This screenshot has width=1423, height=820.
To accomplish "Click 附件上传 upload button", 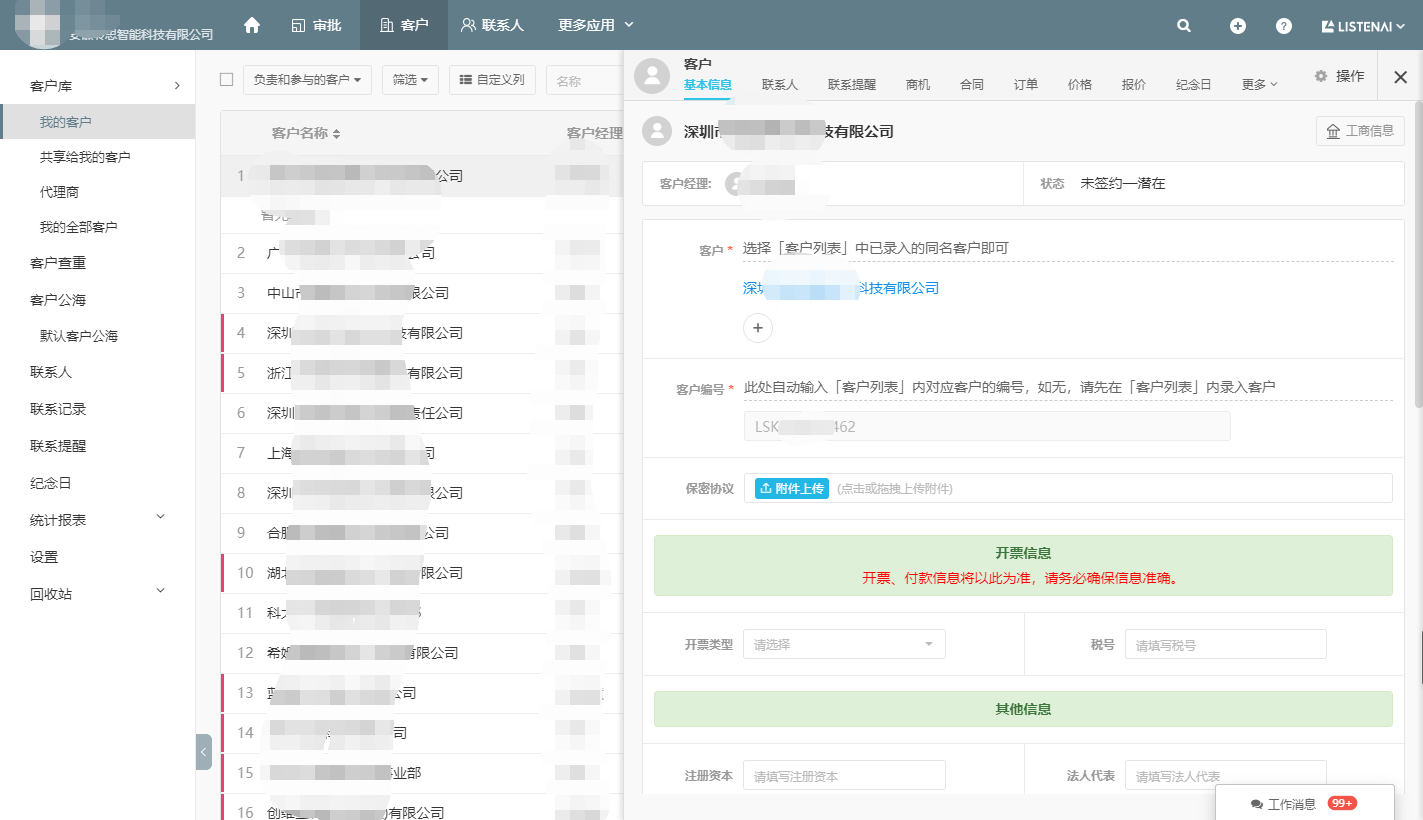I will (792, 488).
